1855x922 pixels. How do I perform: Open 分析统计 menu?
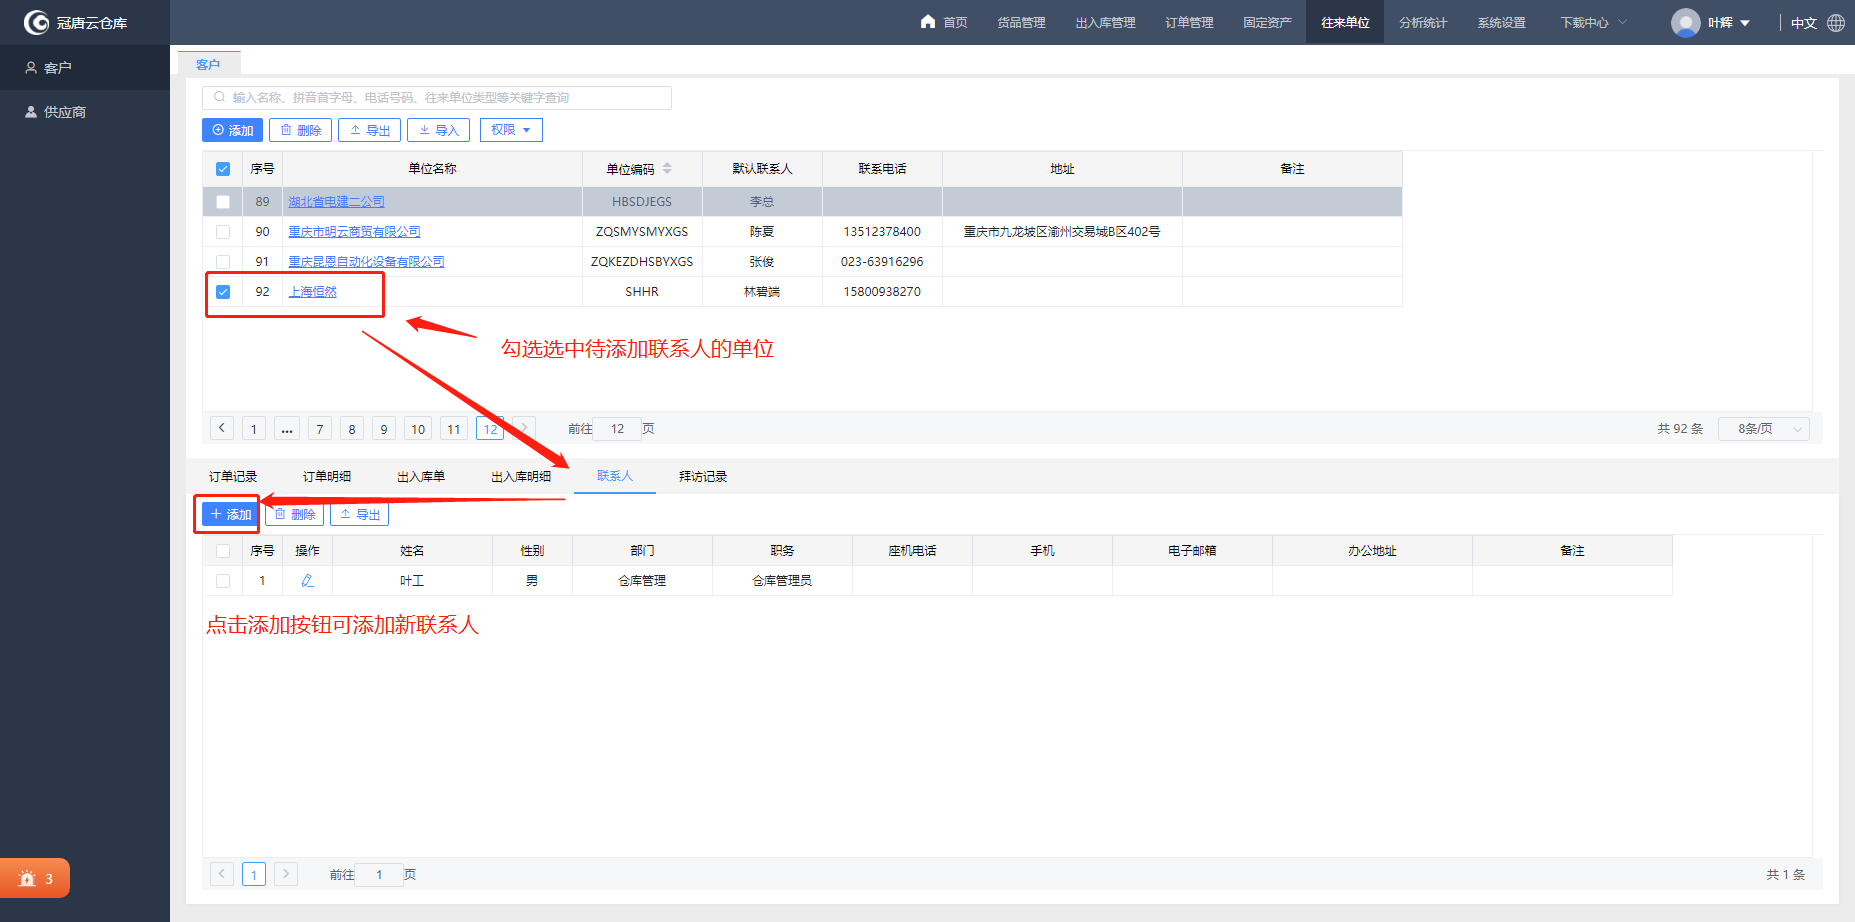[1423, 22]
